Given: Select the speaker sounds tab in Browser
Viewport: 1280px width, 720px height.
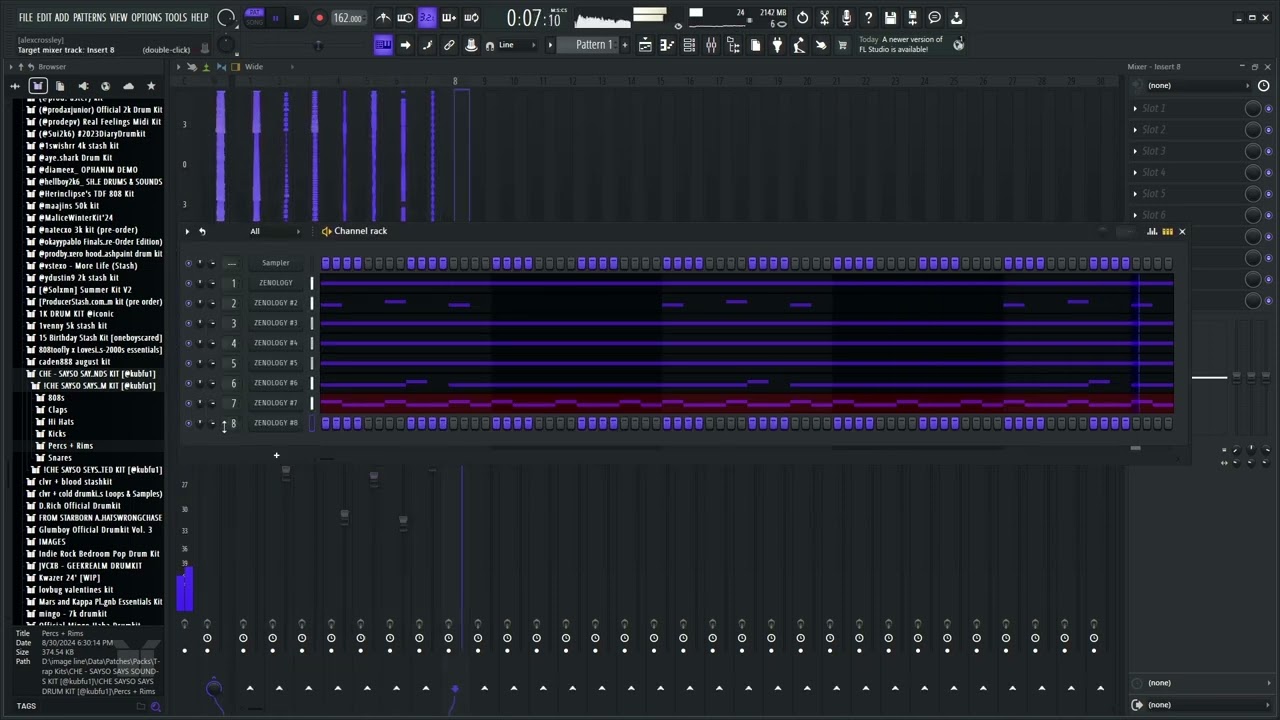Looking at the screenshot, I should pyautogui.click(x=83, y=86).
